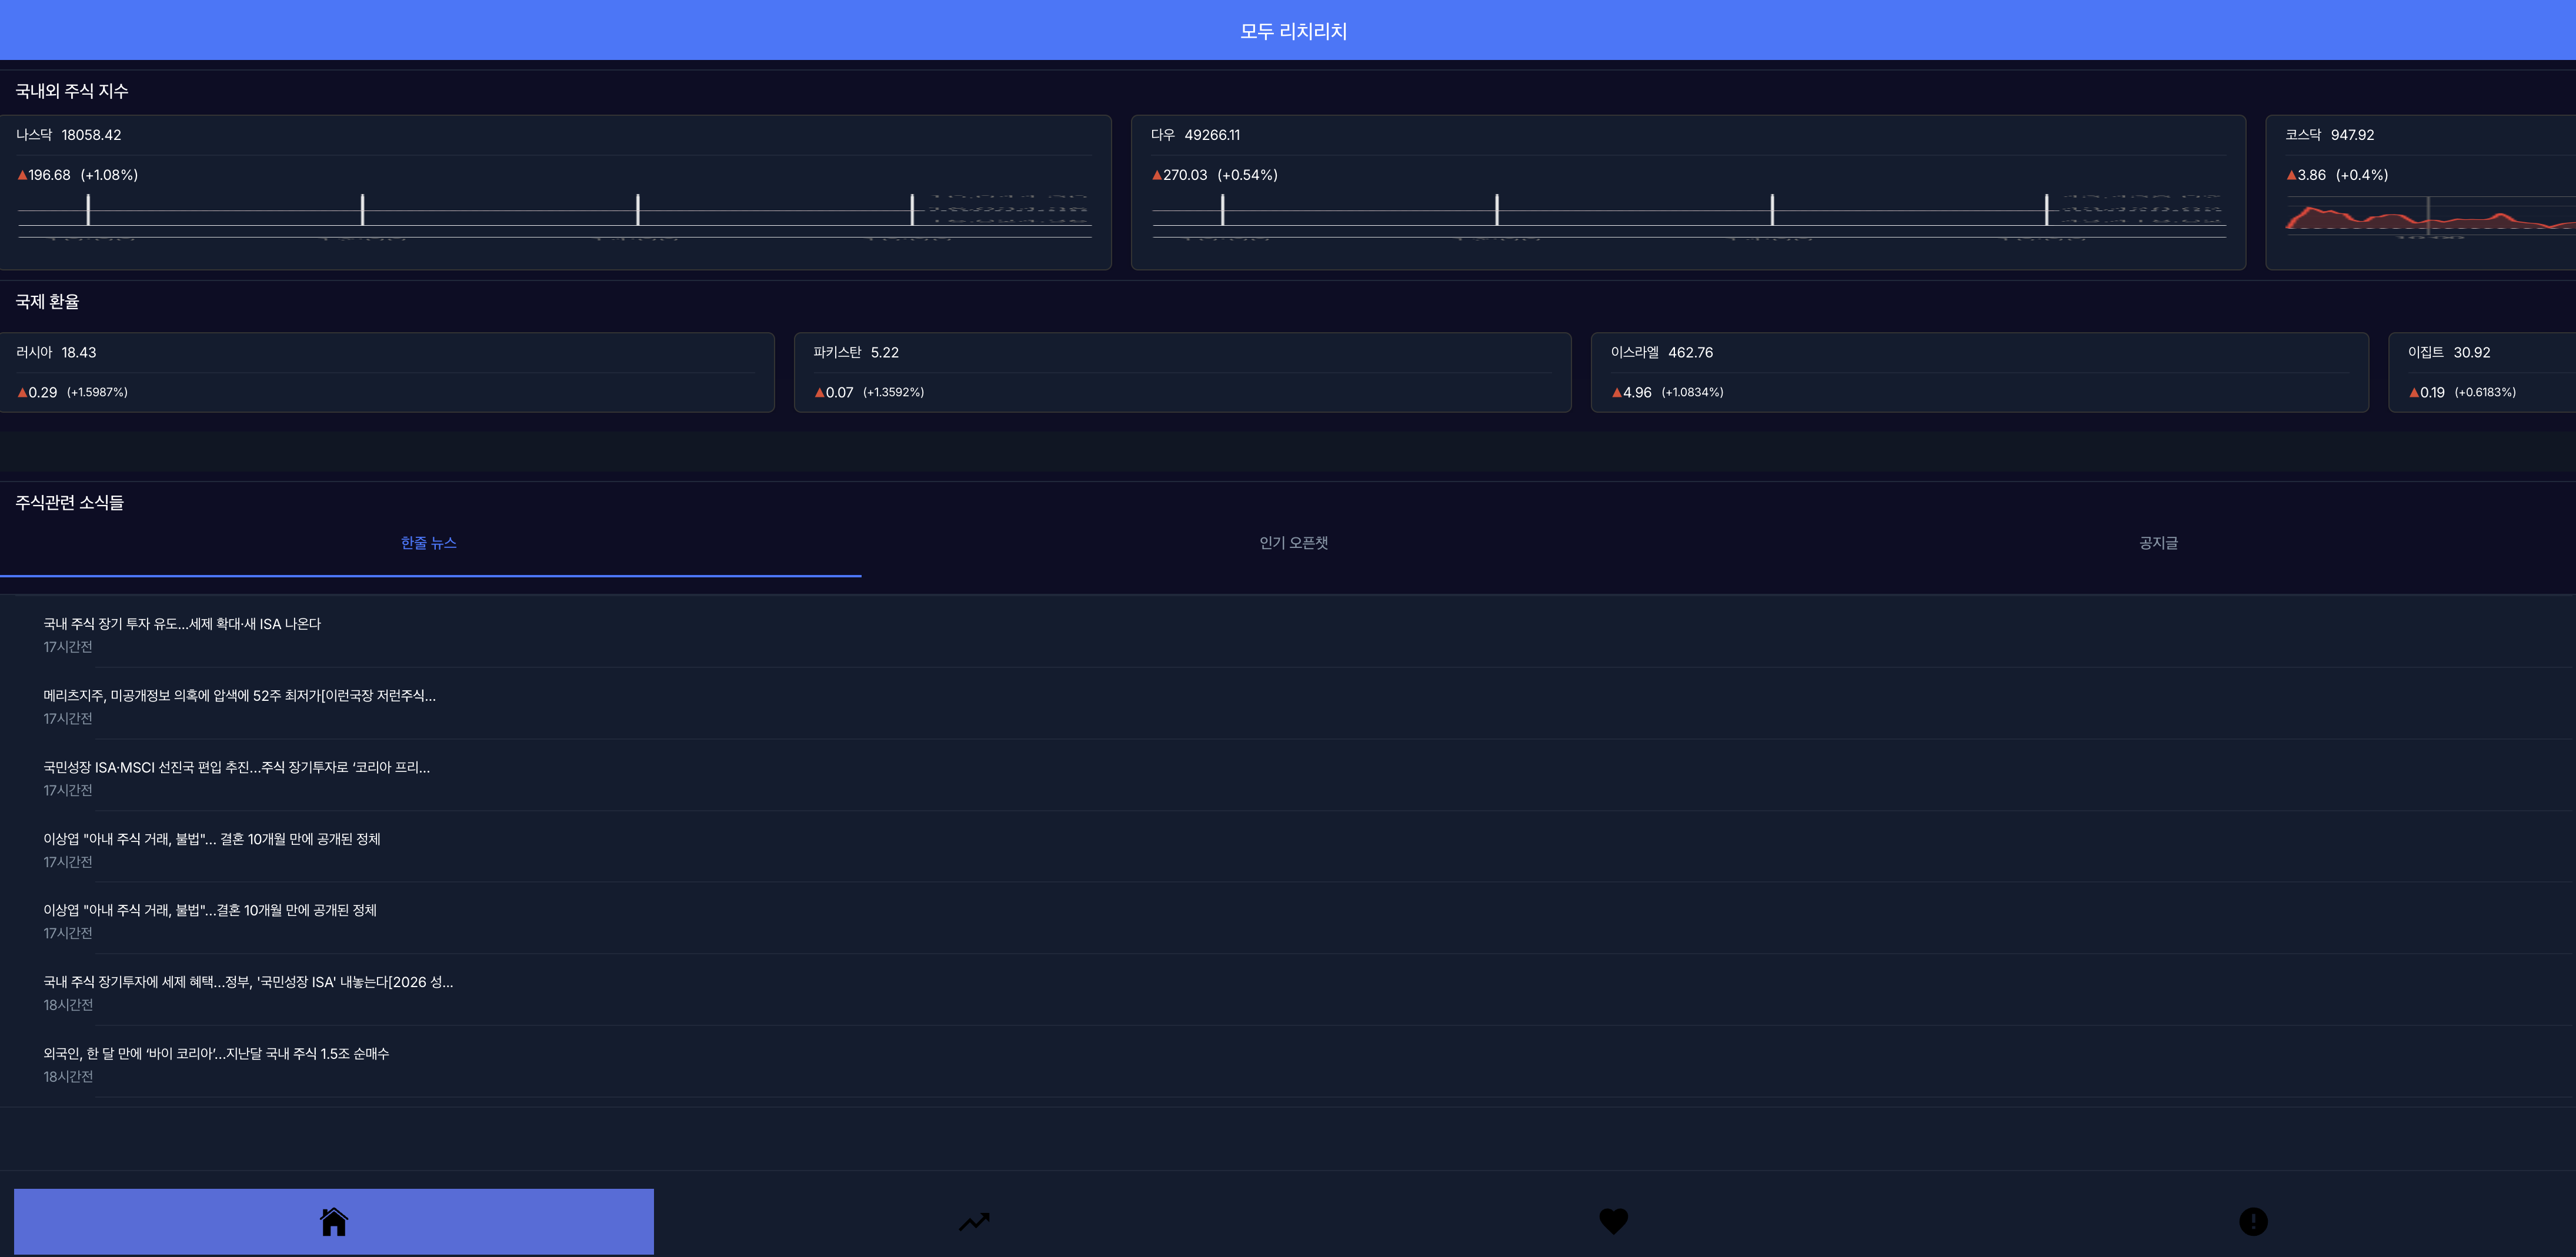The image size is (2576, 1257).
Task: Select the 한줄 뉴스 tab
Action: pyautogui.click(x=429, y=543)
